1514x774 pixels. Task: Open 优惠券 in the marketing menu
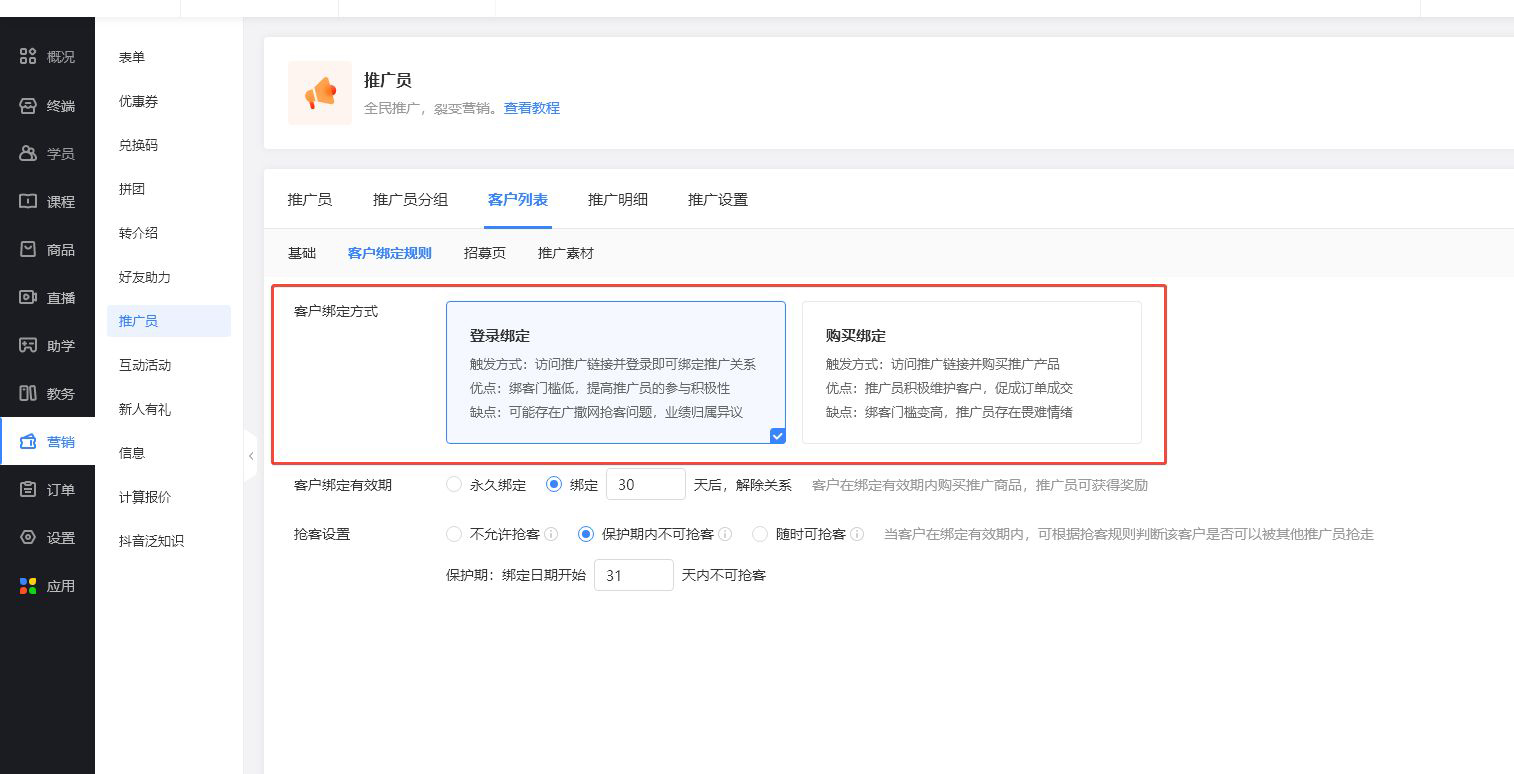(138, 101)
